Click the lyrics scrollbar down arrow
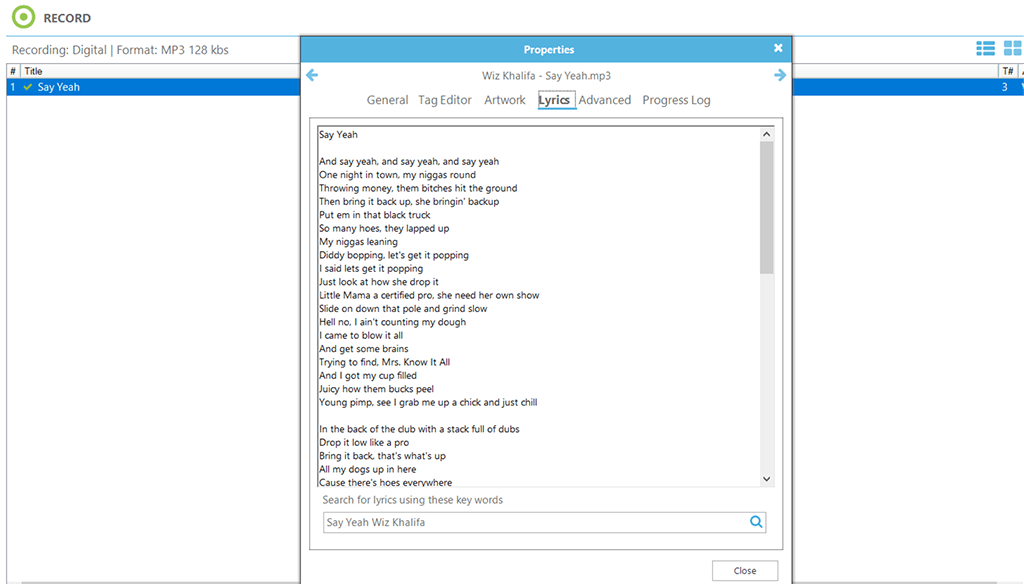Image resolution: width=1024 pixels, height=584 pixels. click(x=767, y=479)
